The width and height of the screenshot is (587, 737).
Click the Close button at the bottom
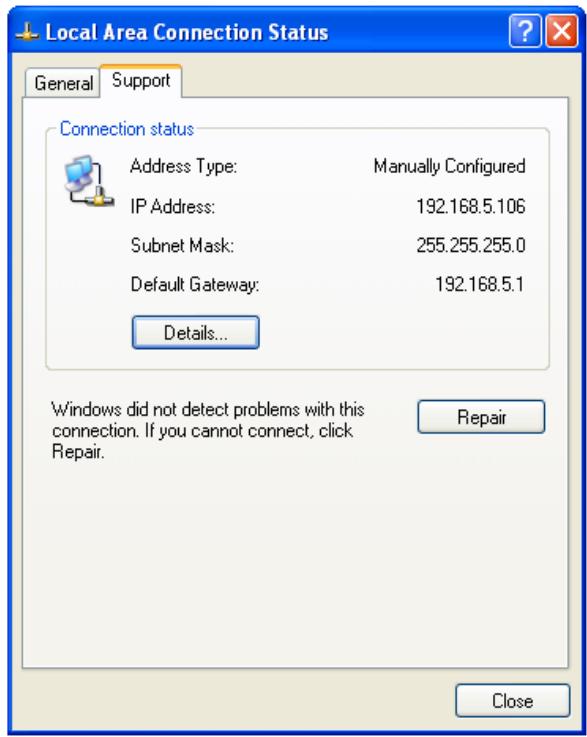(512, 701)
